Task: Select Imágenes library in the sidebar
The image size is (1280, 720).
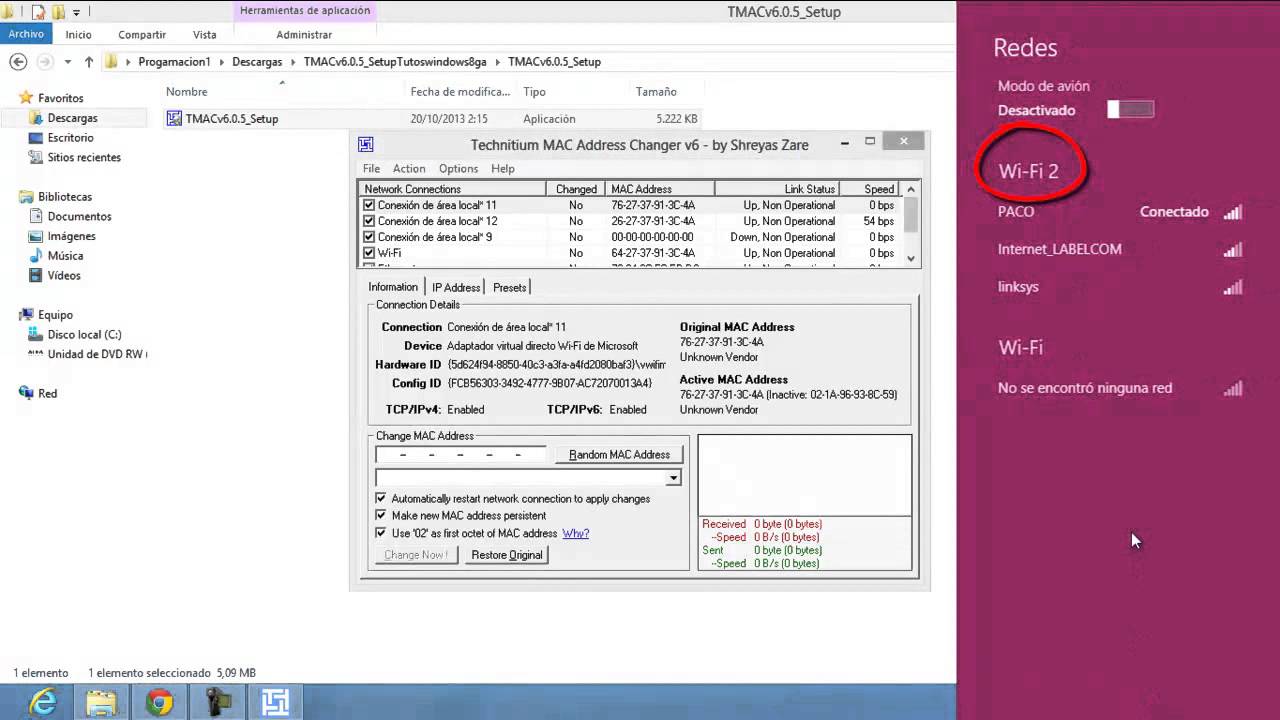Action: pos(71,236)
